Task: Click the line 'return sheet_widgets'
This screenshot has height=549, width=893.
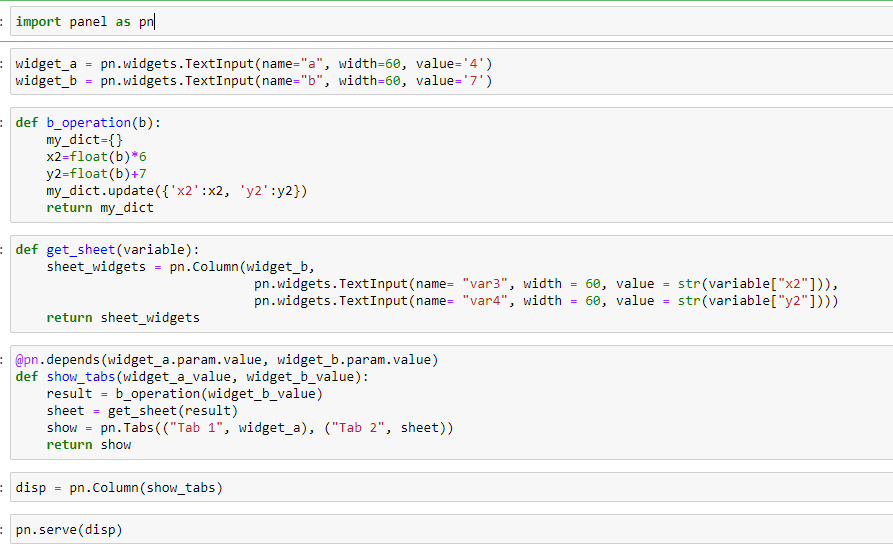Action: pyautogui.click(x=123, y=318)
